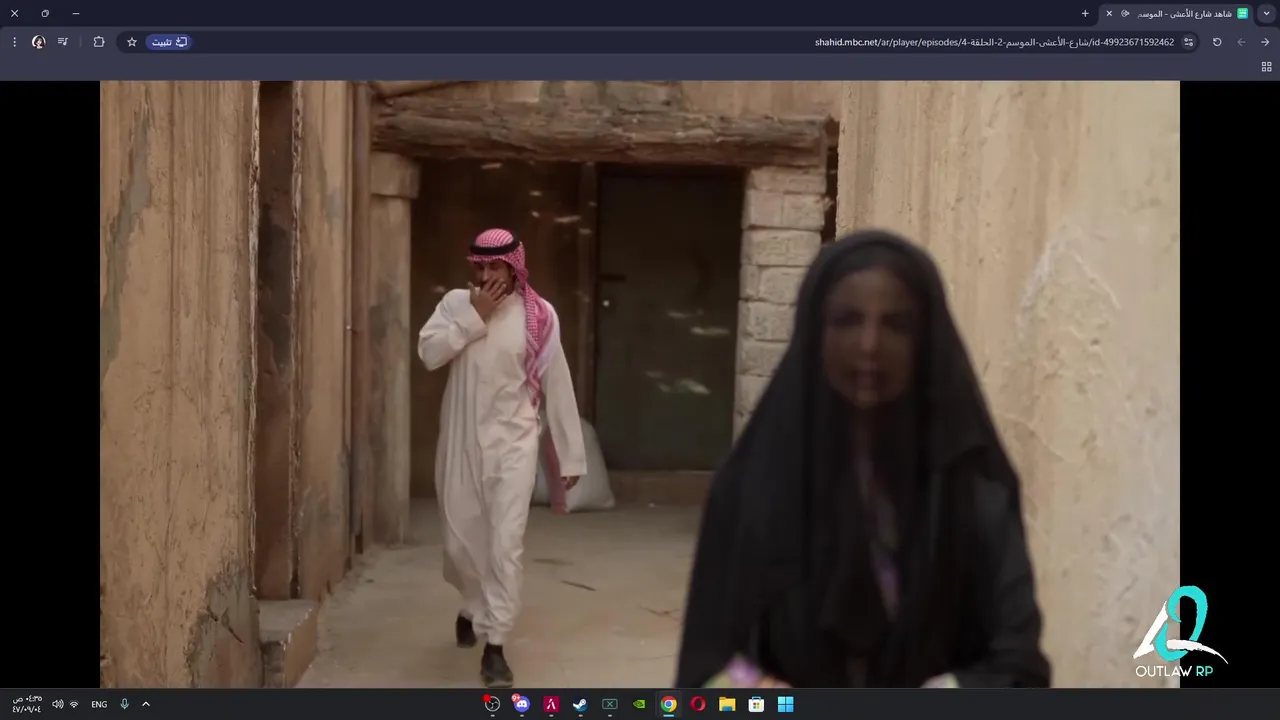The image size is (1280, 720).
Task: Open File Explorer from taskbar
Action: point(727,704)
